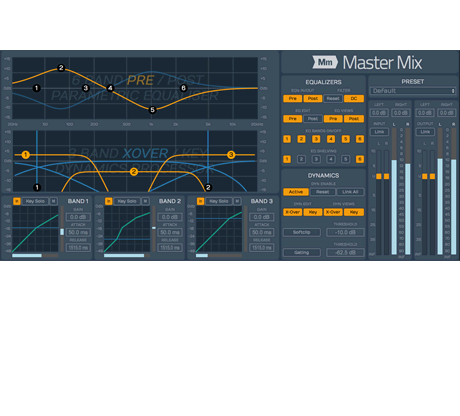
Task: Toggle EQ shelving for band 1
Action: click(x=287, y=159)
